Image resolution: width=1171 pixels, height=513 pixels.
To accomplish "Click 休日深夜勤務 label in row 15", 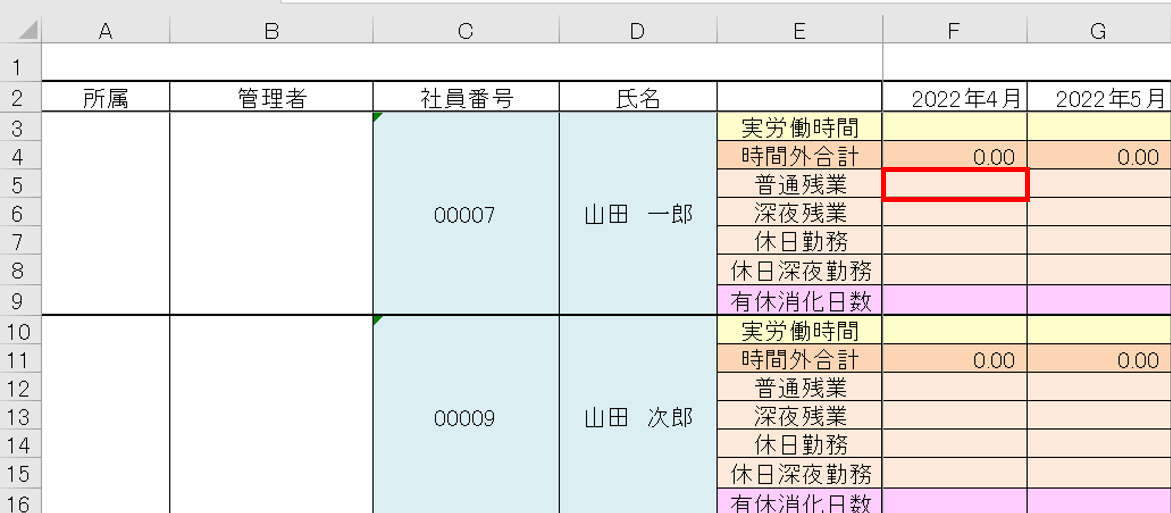I will coord(799,473).
